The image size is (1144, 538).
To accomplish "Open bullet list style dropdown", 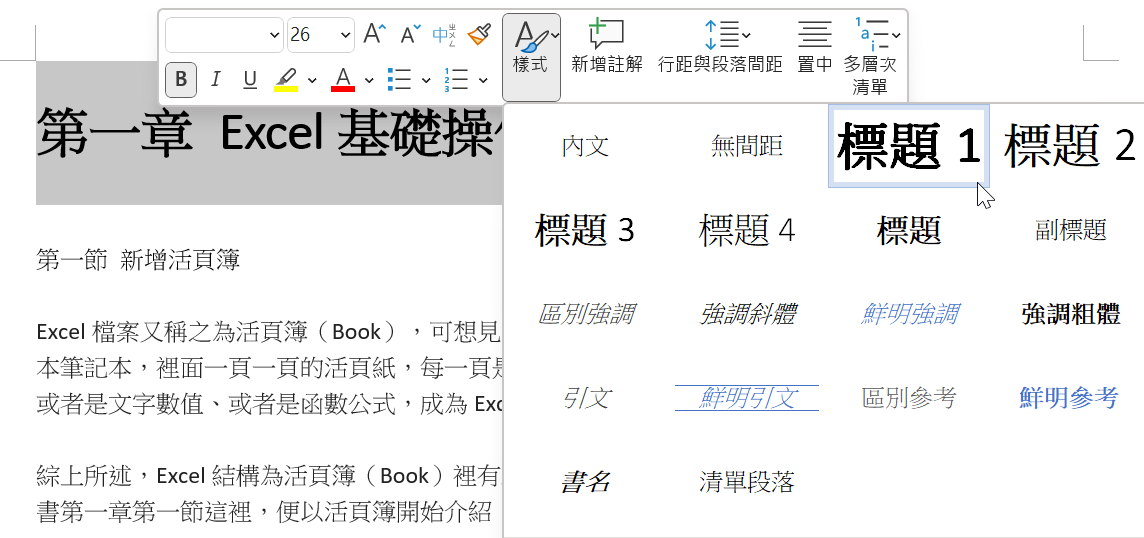I will (x=426, y=80).
